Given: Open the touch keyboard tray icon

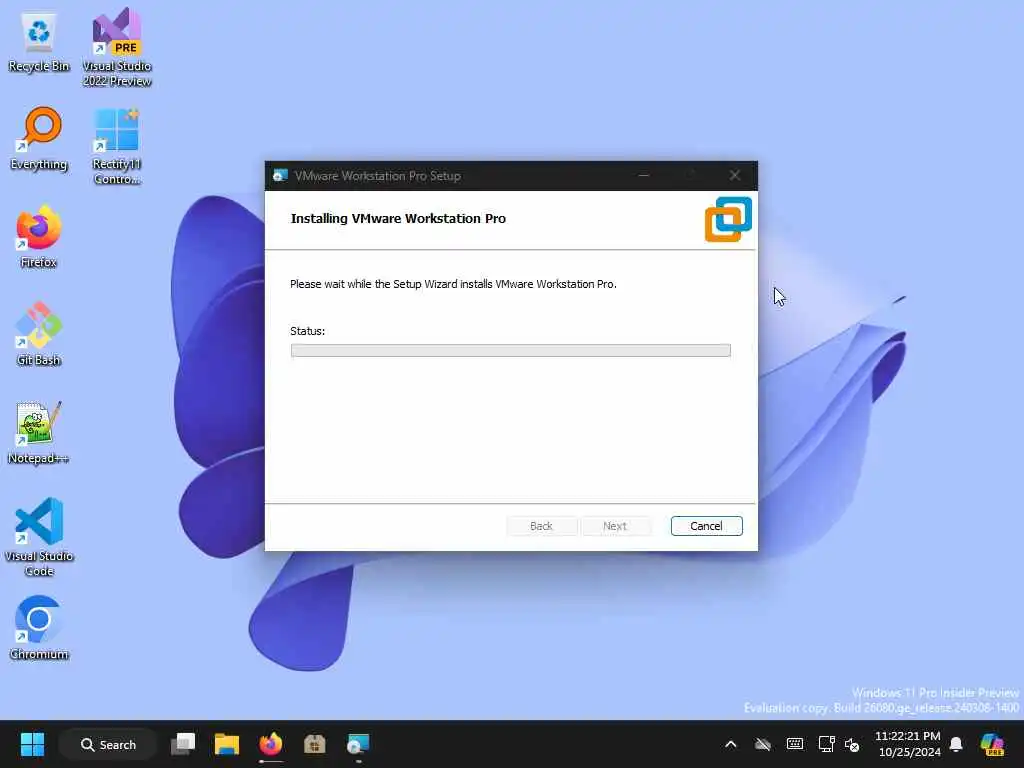Looking at the screenshot, I should click(x=795, y=744).
